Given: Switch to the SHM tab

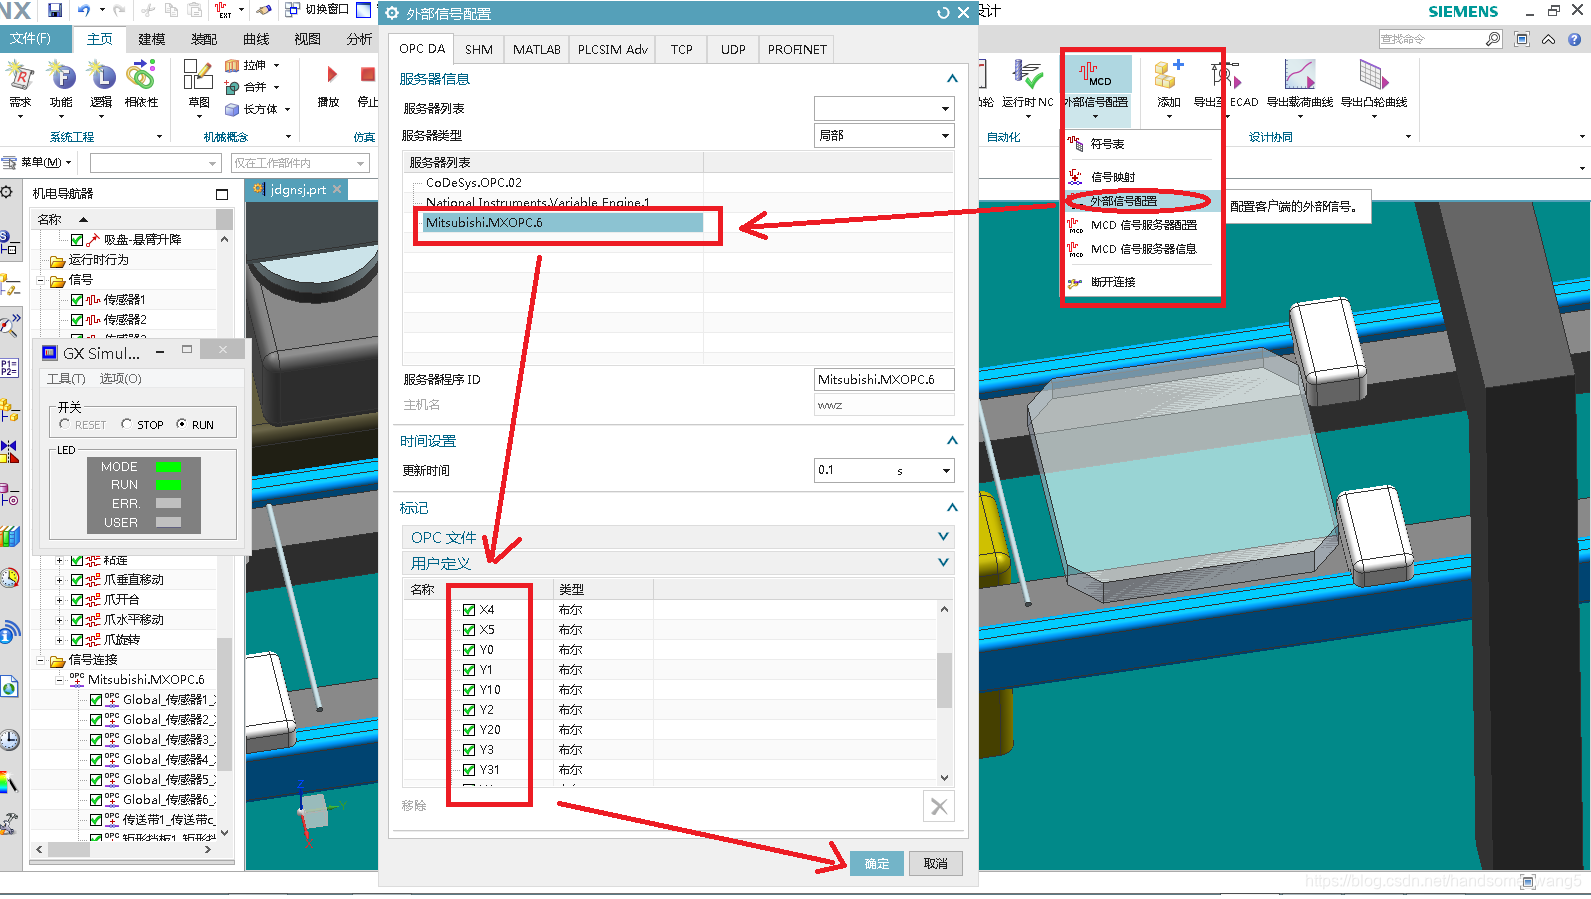Looking at the screenshot, I should click(479, 49).
